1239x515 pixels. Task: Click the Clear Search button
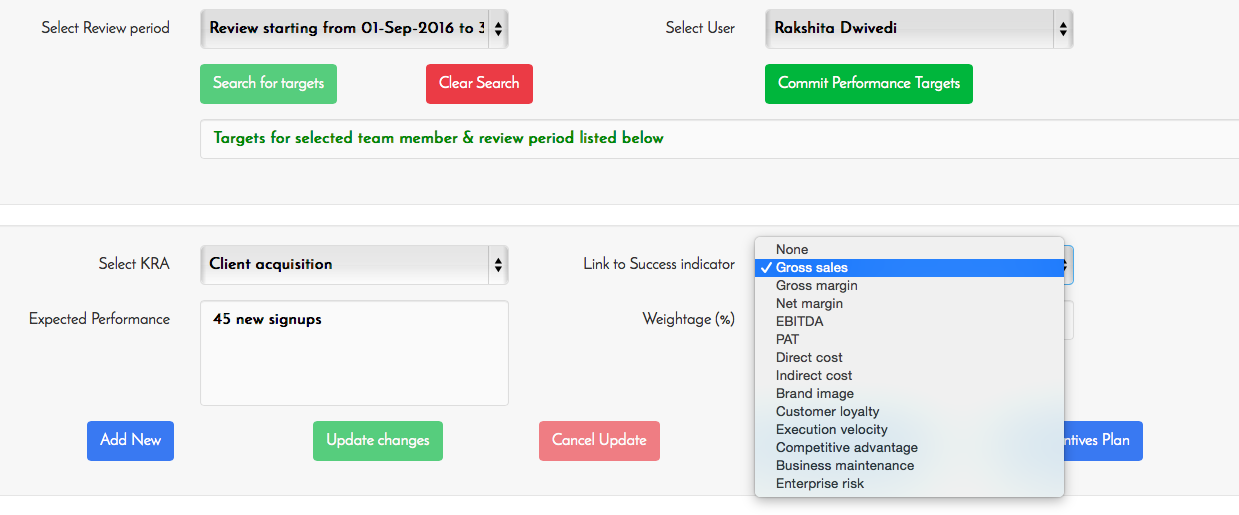click(479, 84)
